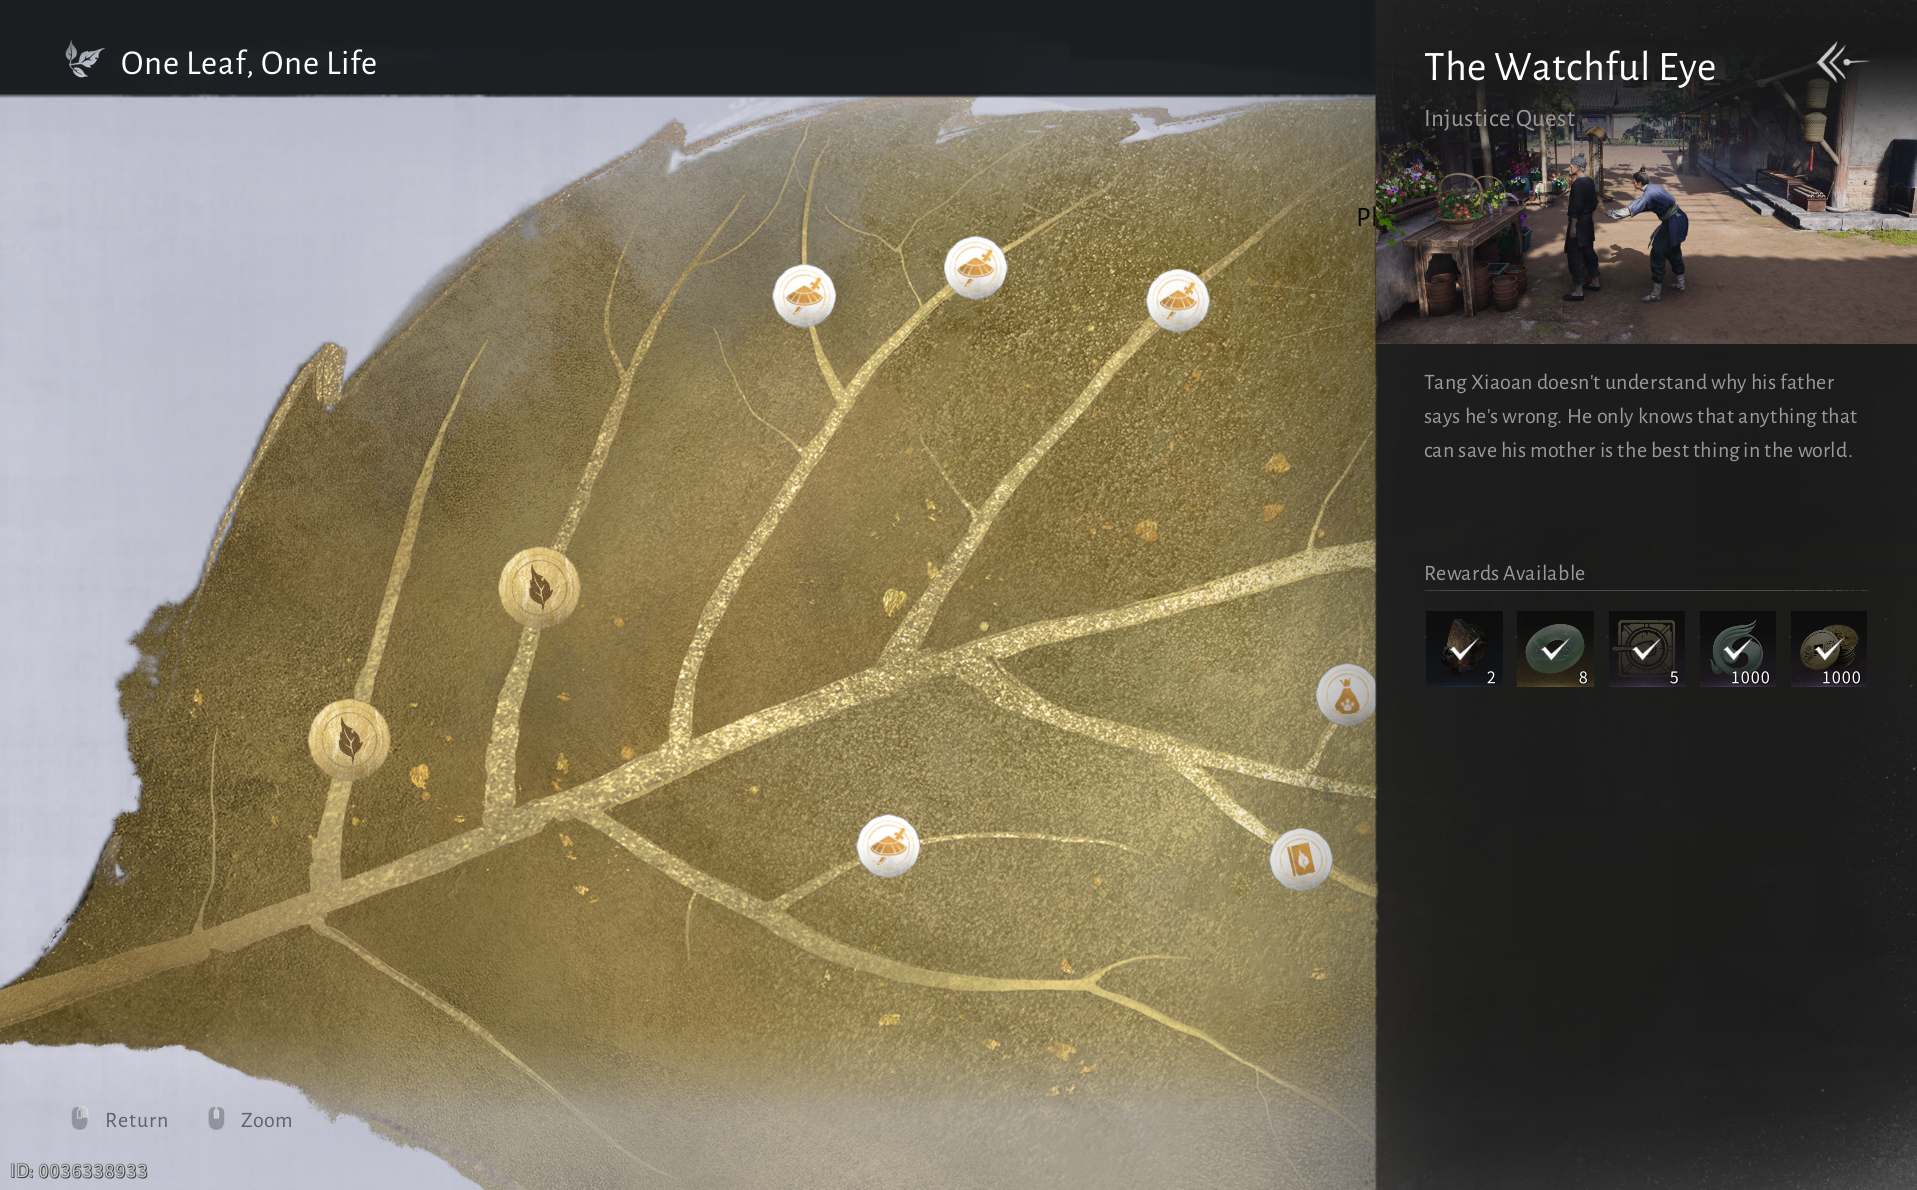
Task: Select the checked swirl reward showing 1000
Action: click(x=1738, y=649)
